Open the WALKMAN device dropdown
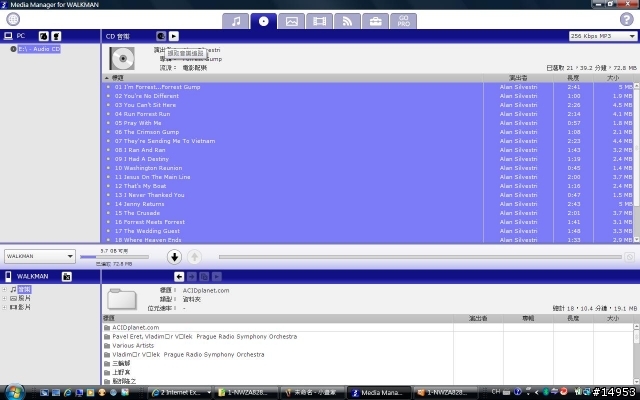Viewport: 640px width, 400px height. click(40, 256)
